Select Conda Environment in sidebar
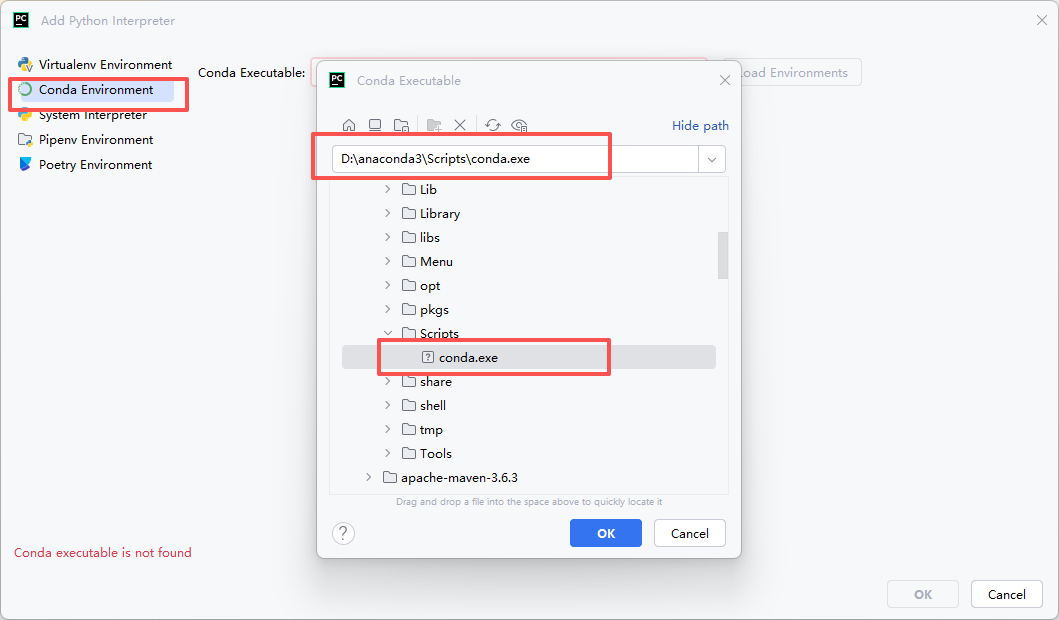1059x620 pixels. [95, 90]
